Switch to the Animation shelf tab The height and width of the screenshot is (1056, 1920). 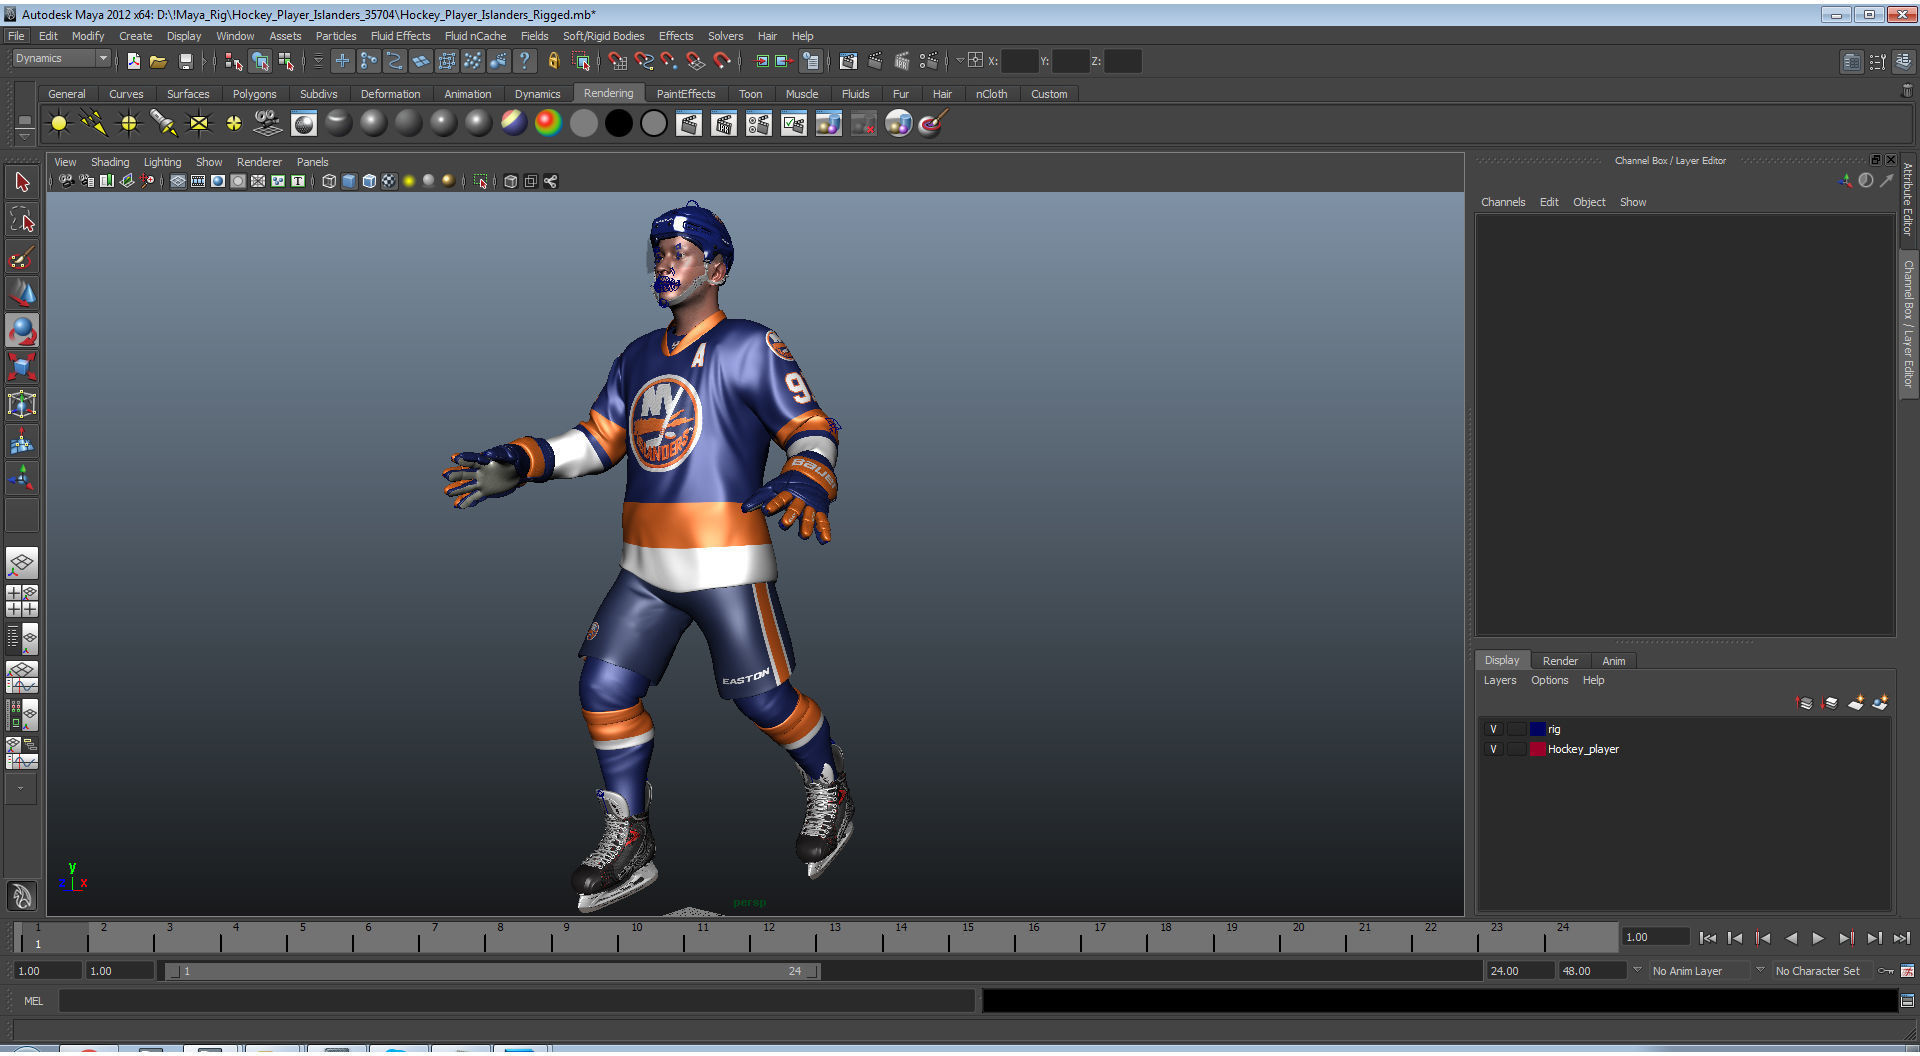(468, 94)
